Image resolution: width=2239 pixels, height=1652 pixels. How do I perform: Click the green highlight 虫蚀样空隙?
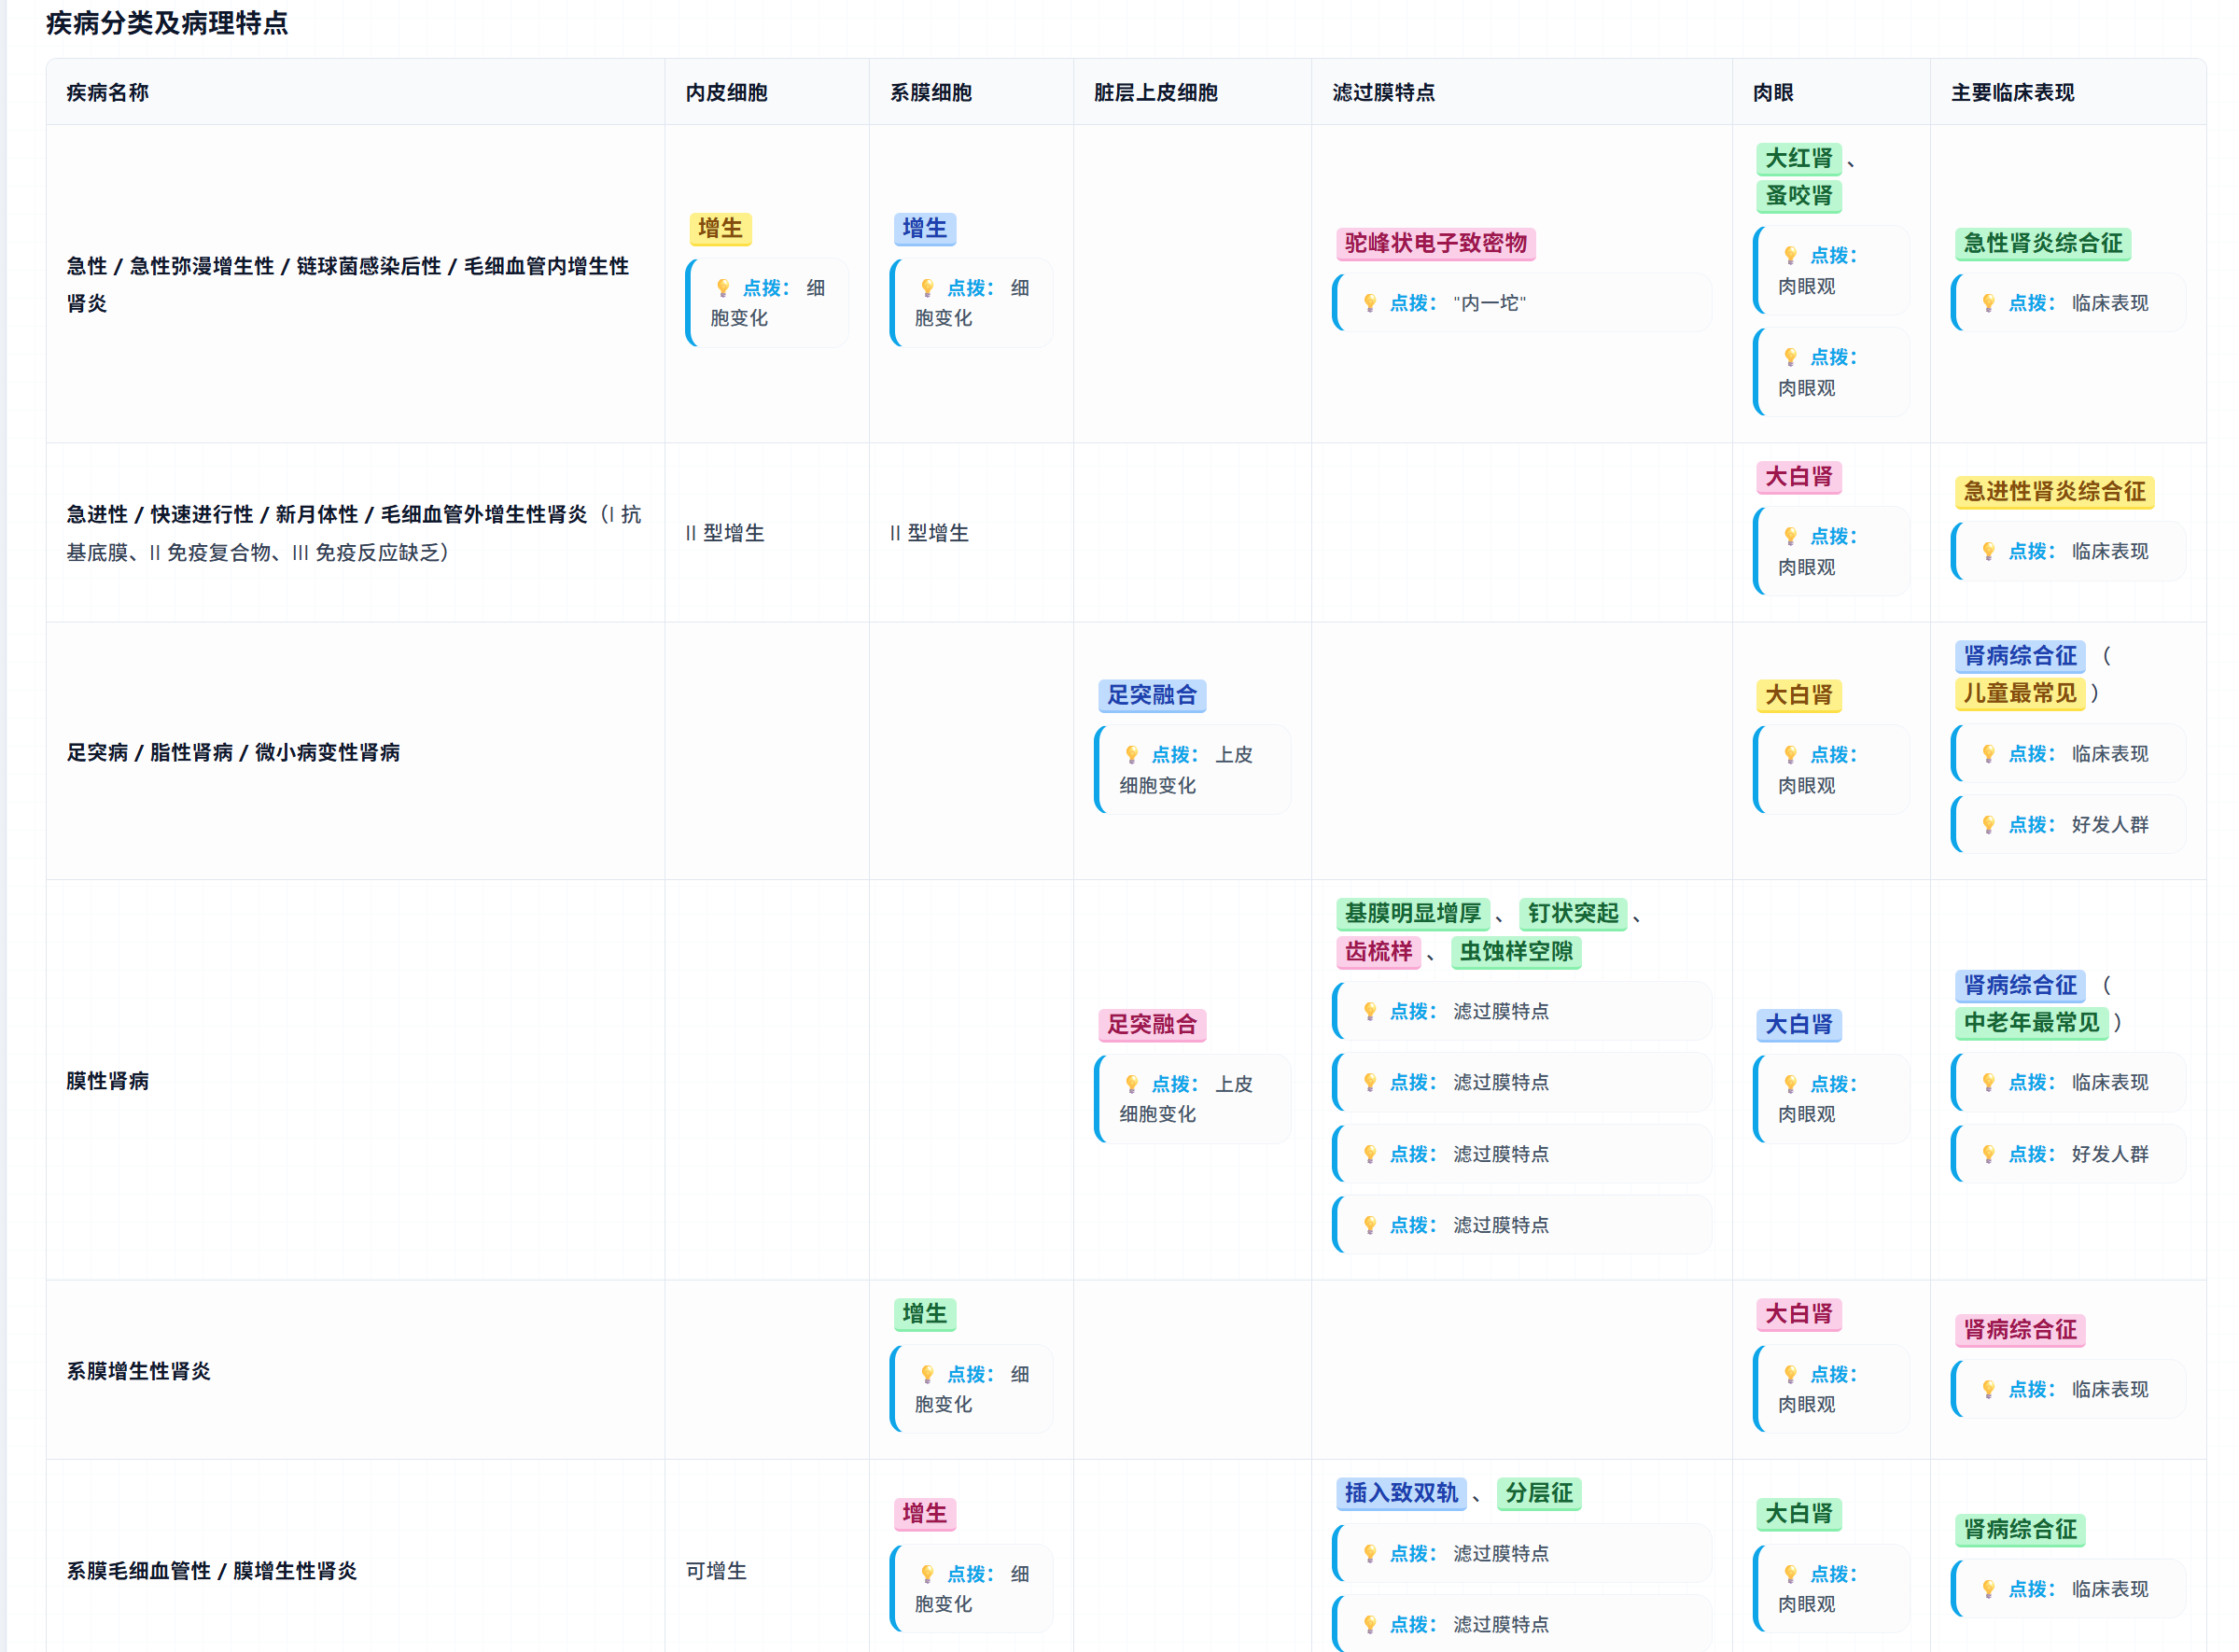[1516, 952]
